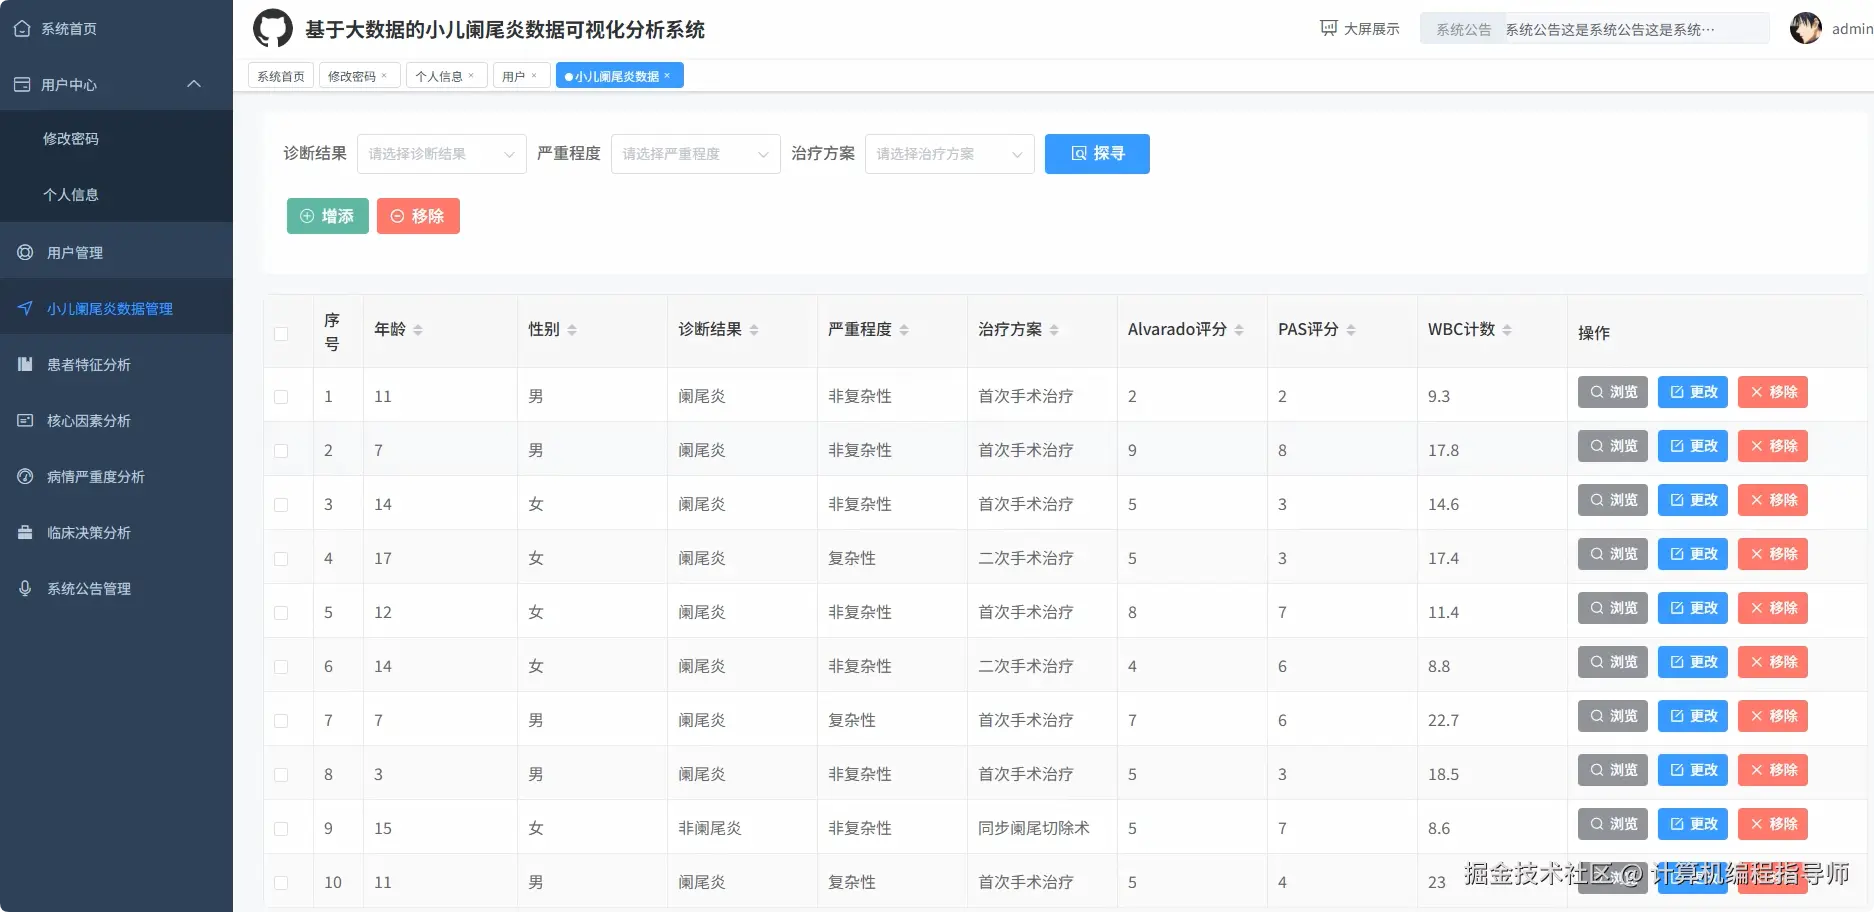Click the green 增添 add button

pos(327,215)
